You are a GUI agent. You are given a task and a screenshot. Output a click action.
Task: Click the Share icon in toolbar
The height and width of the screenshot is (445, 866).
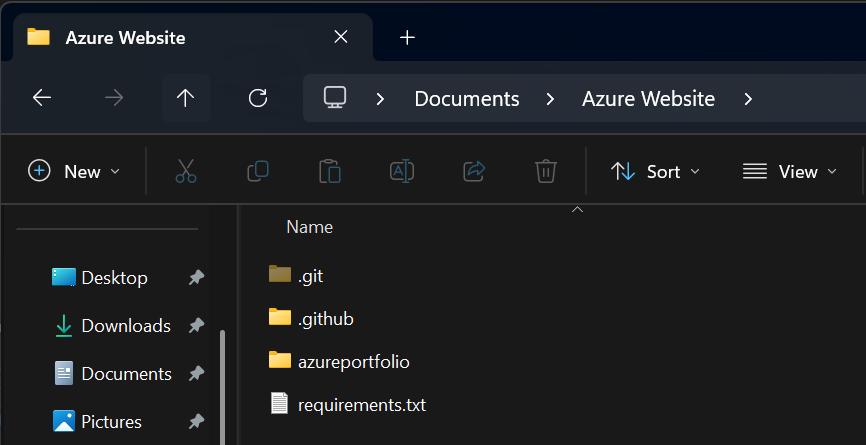click(474, 171)
